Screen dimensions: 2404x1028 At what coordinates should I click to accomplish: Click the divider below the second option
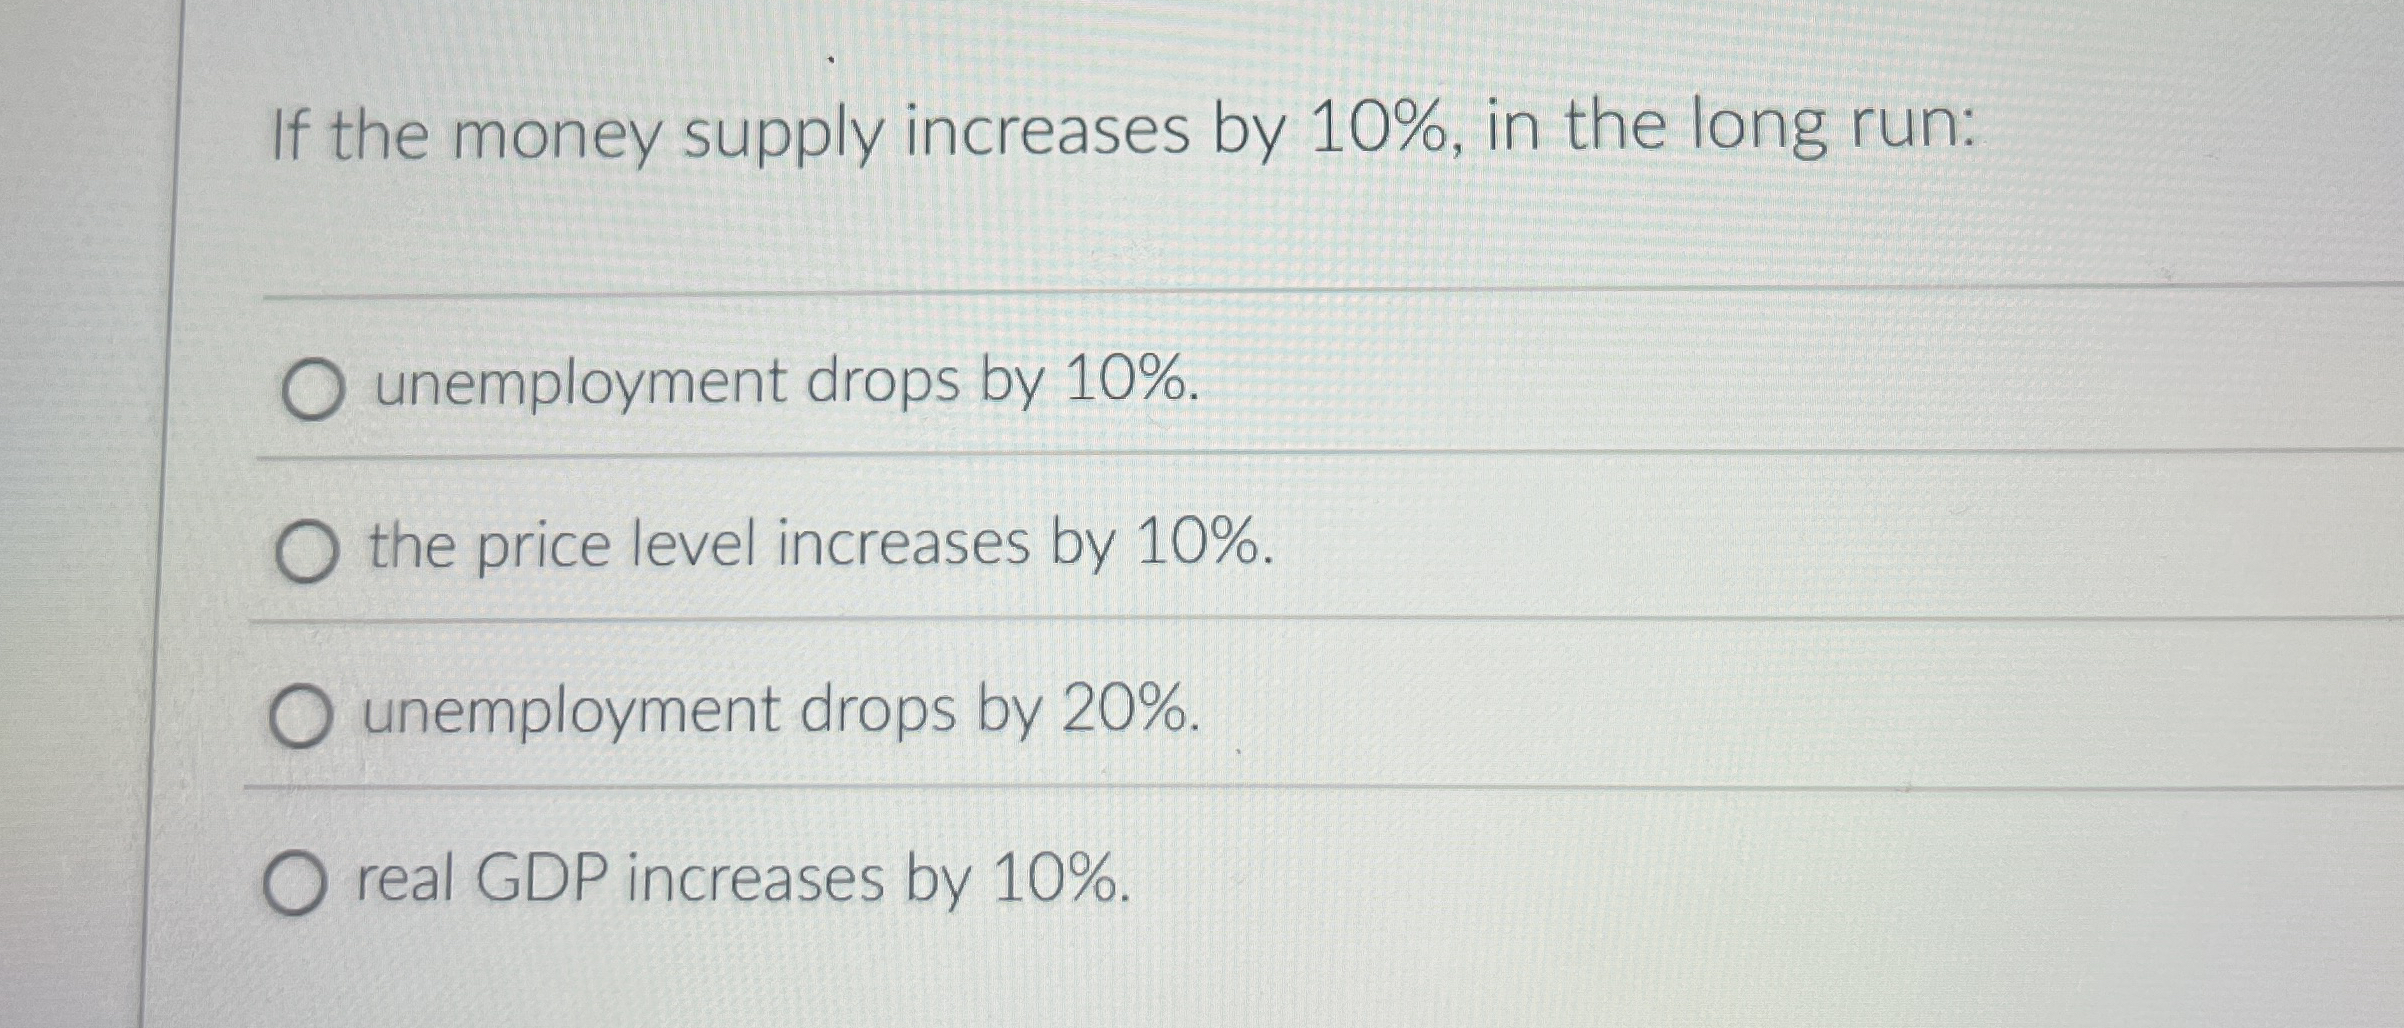point(1200,620)
